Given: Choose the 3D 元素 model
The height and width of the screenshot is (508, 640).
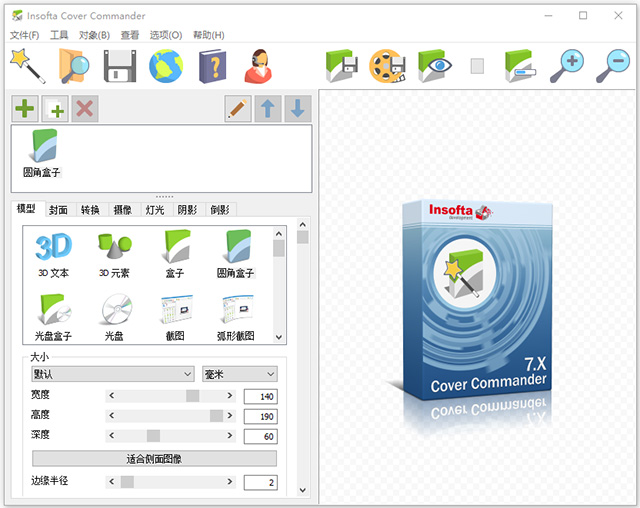Looking at the screenshot, I should click(114, 255).
